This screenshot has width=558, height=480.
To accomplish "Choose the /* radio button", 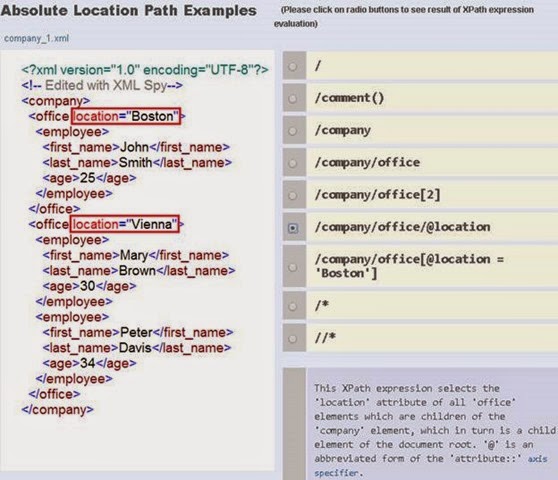I will pyautogui.click(x=293, y=306).
